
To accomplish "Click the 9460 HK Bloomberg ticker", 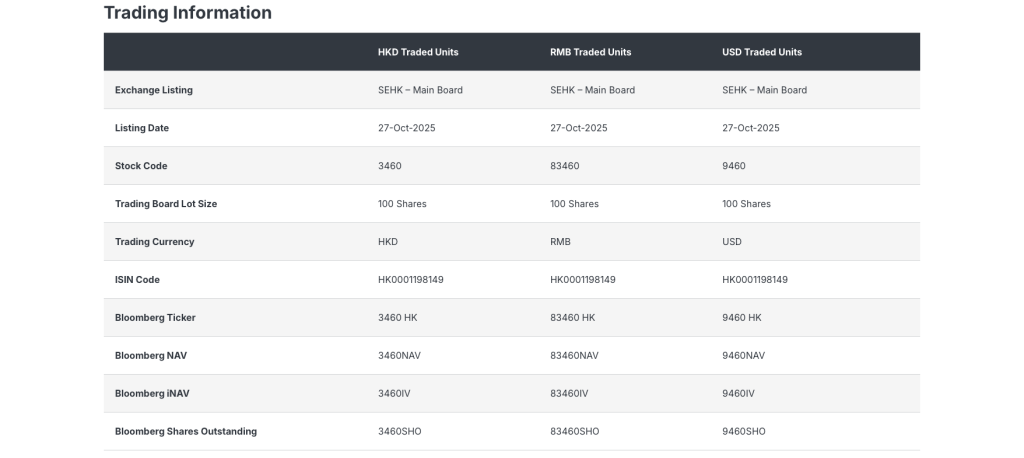I will point(742,318).
